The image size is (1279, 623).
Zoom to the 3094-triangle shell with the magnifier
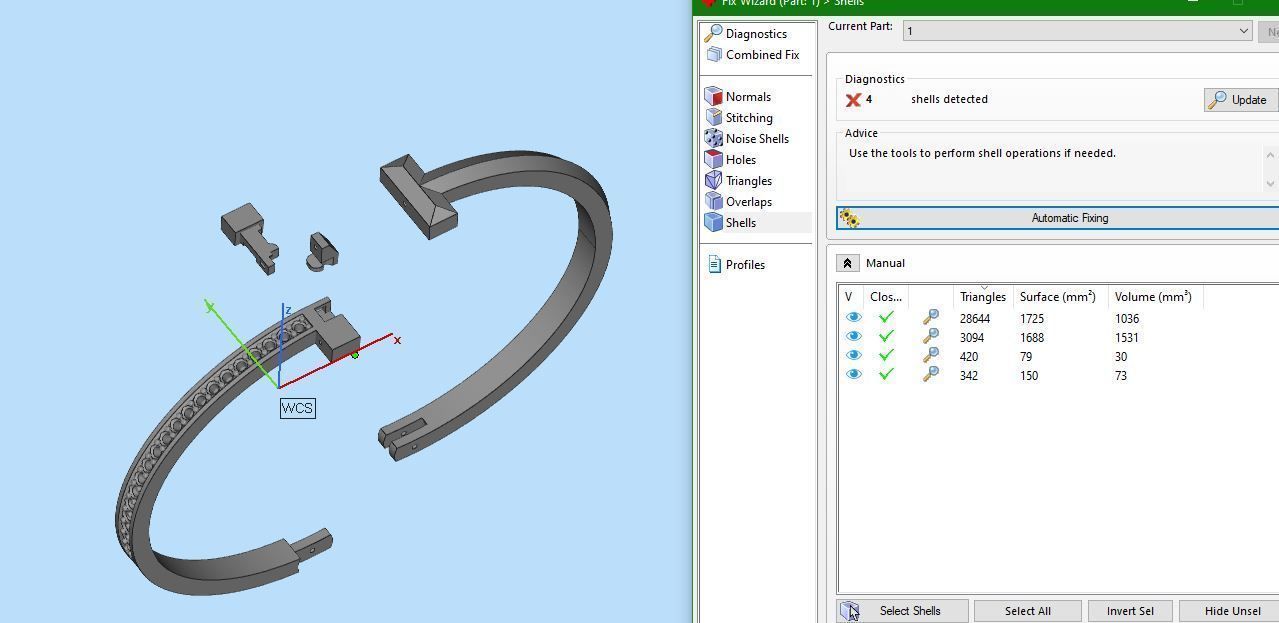point(930,337)
